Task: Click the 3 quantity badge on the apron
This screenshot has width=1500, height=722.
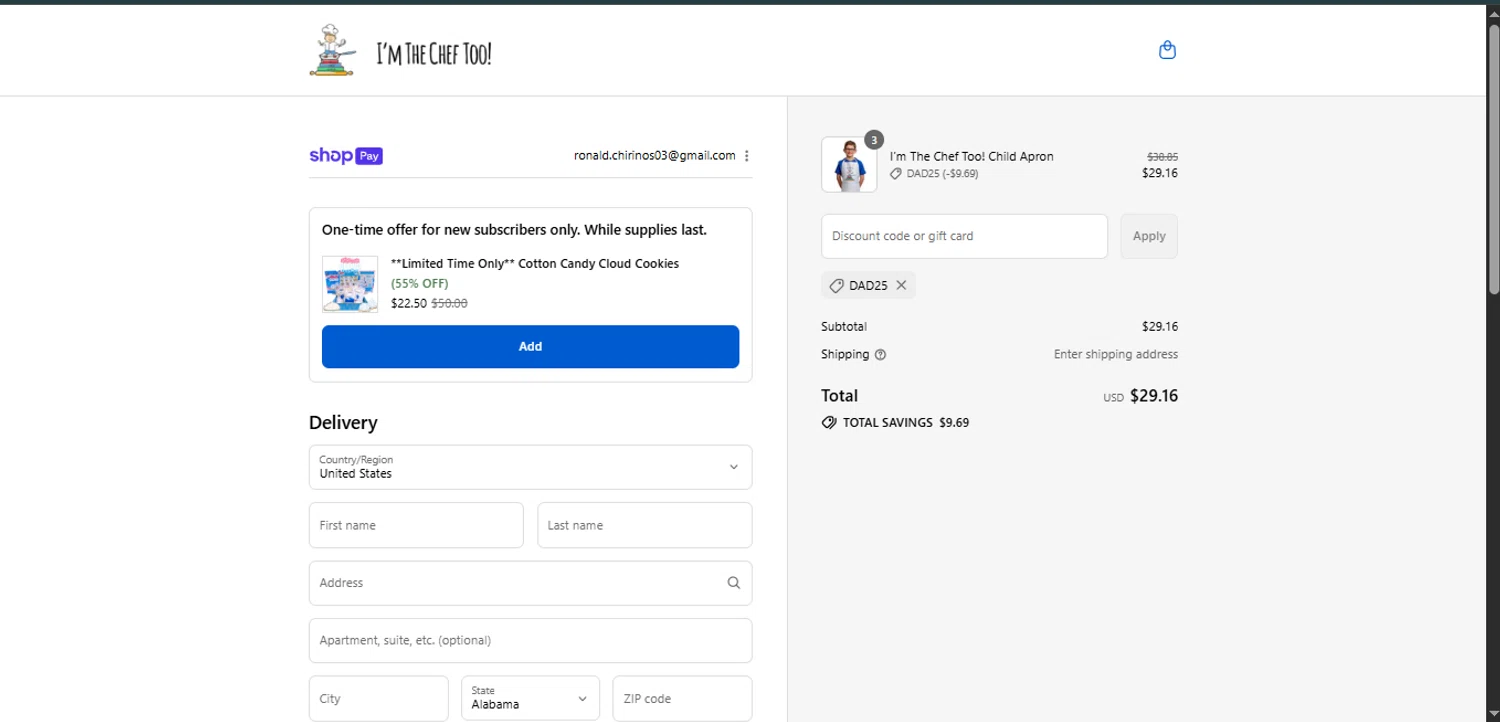Action: pos(874,140)
